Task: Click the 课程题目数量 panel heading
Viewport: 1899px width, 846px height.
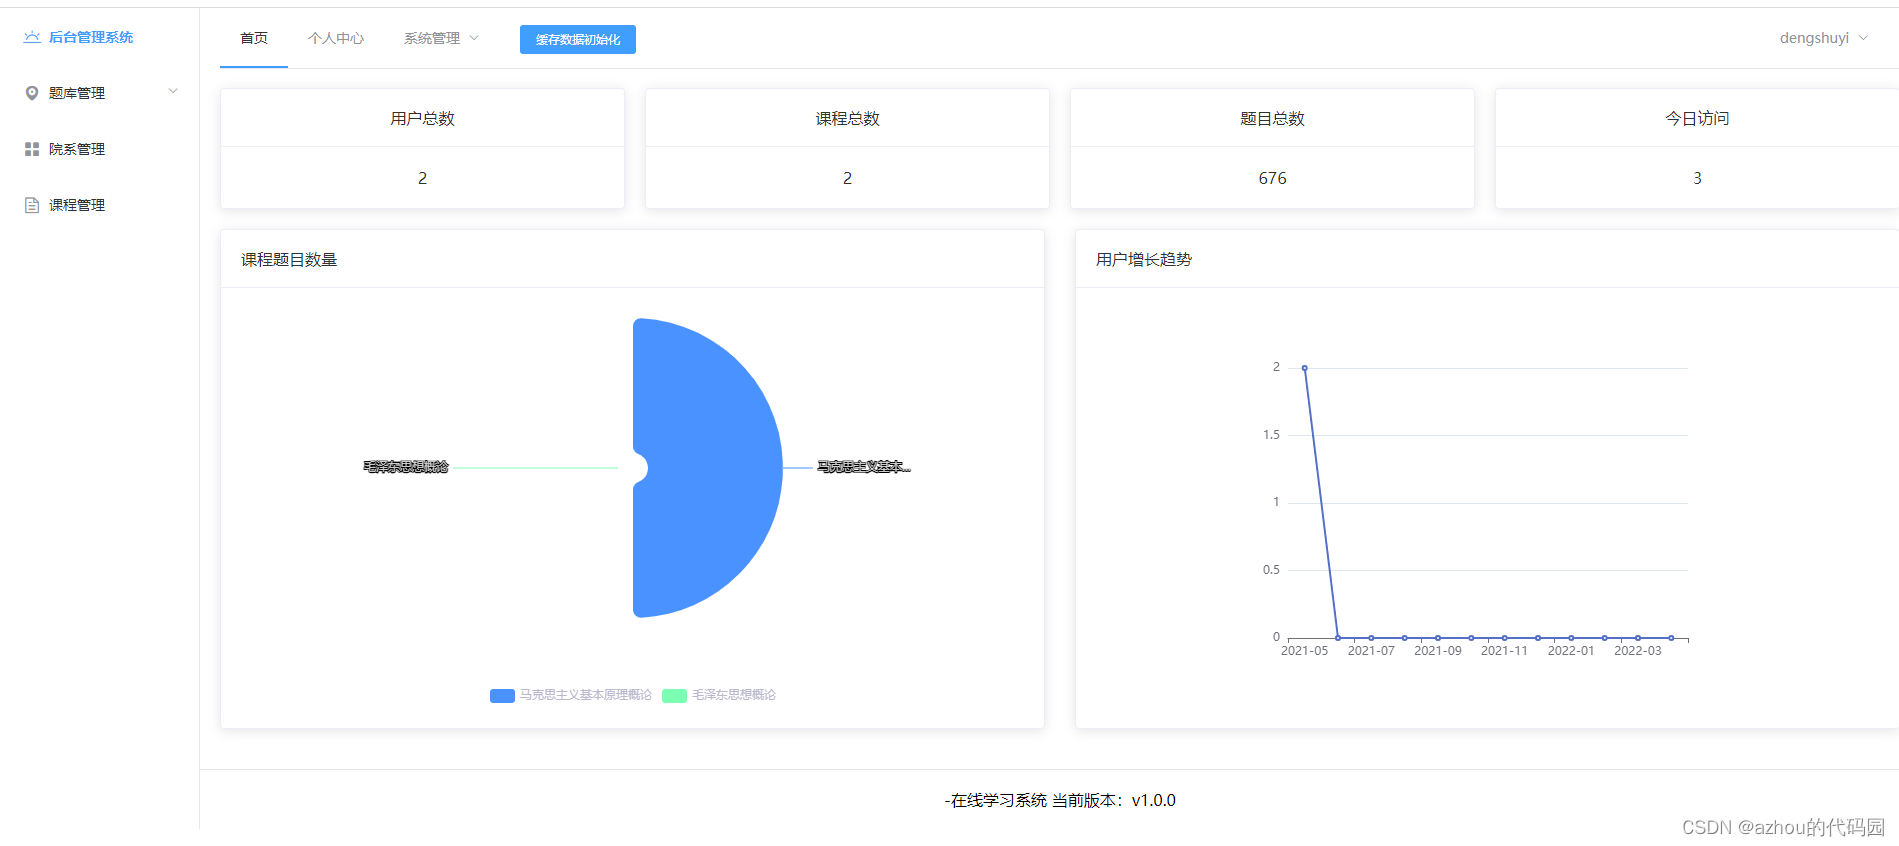Action: [289, 259]
